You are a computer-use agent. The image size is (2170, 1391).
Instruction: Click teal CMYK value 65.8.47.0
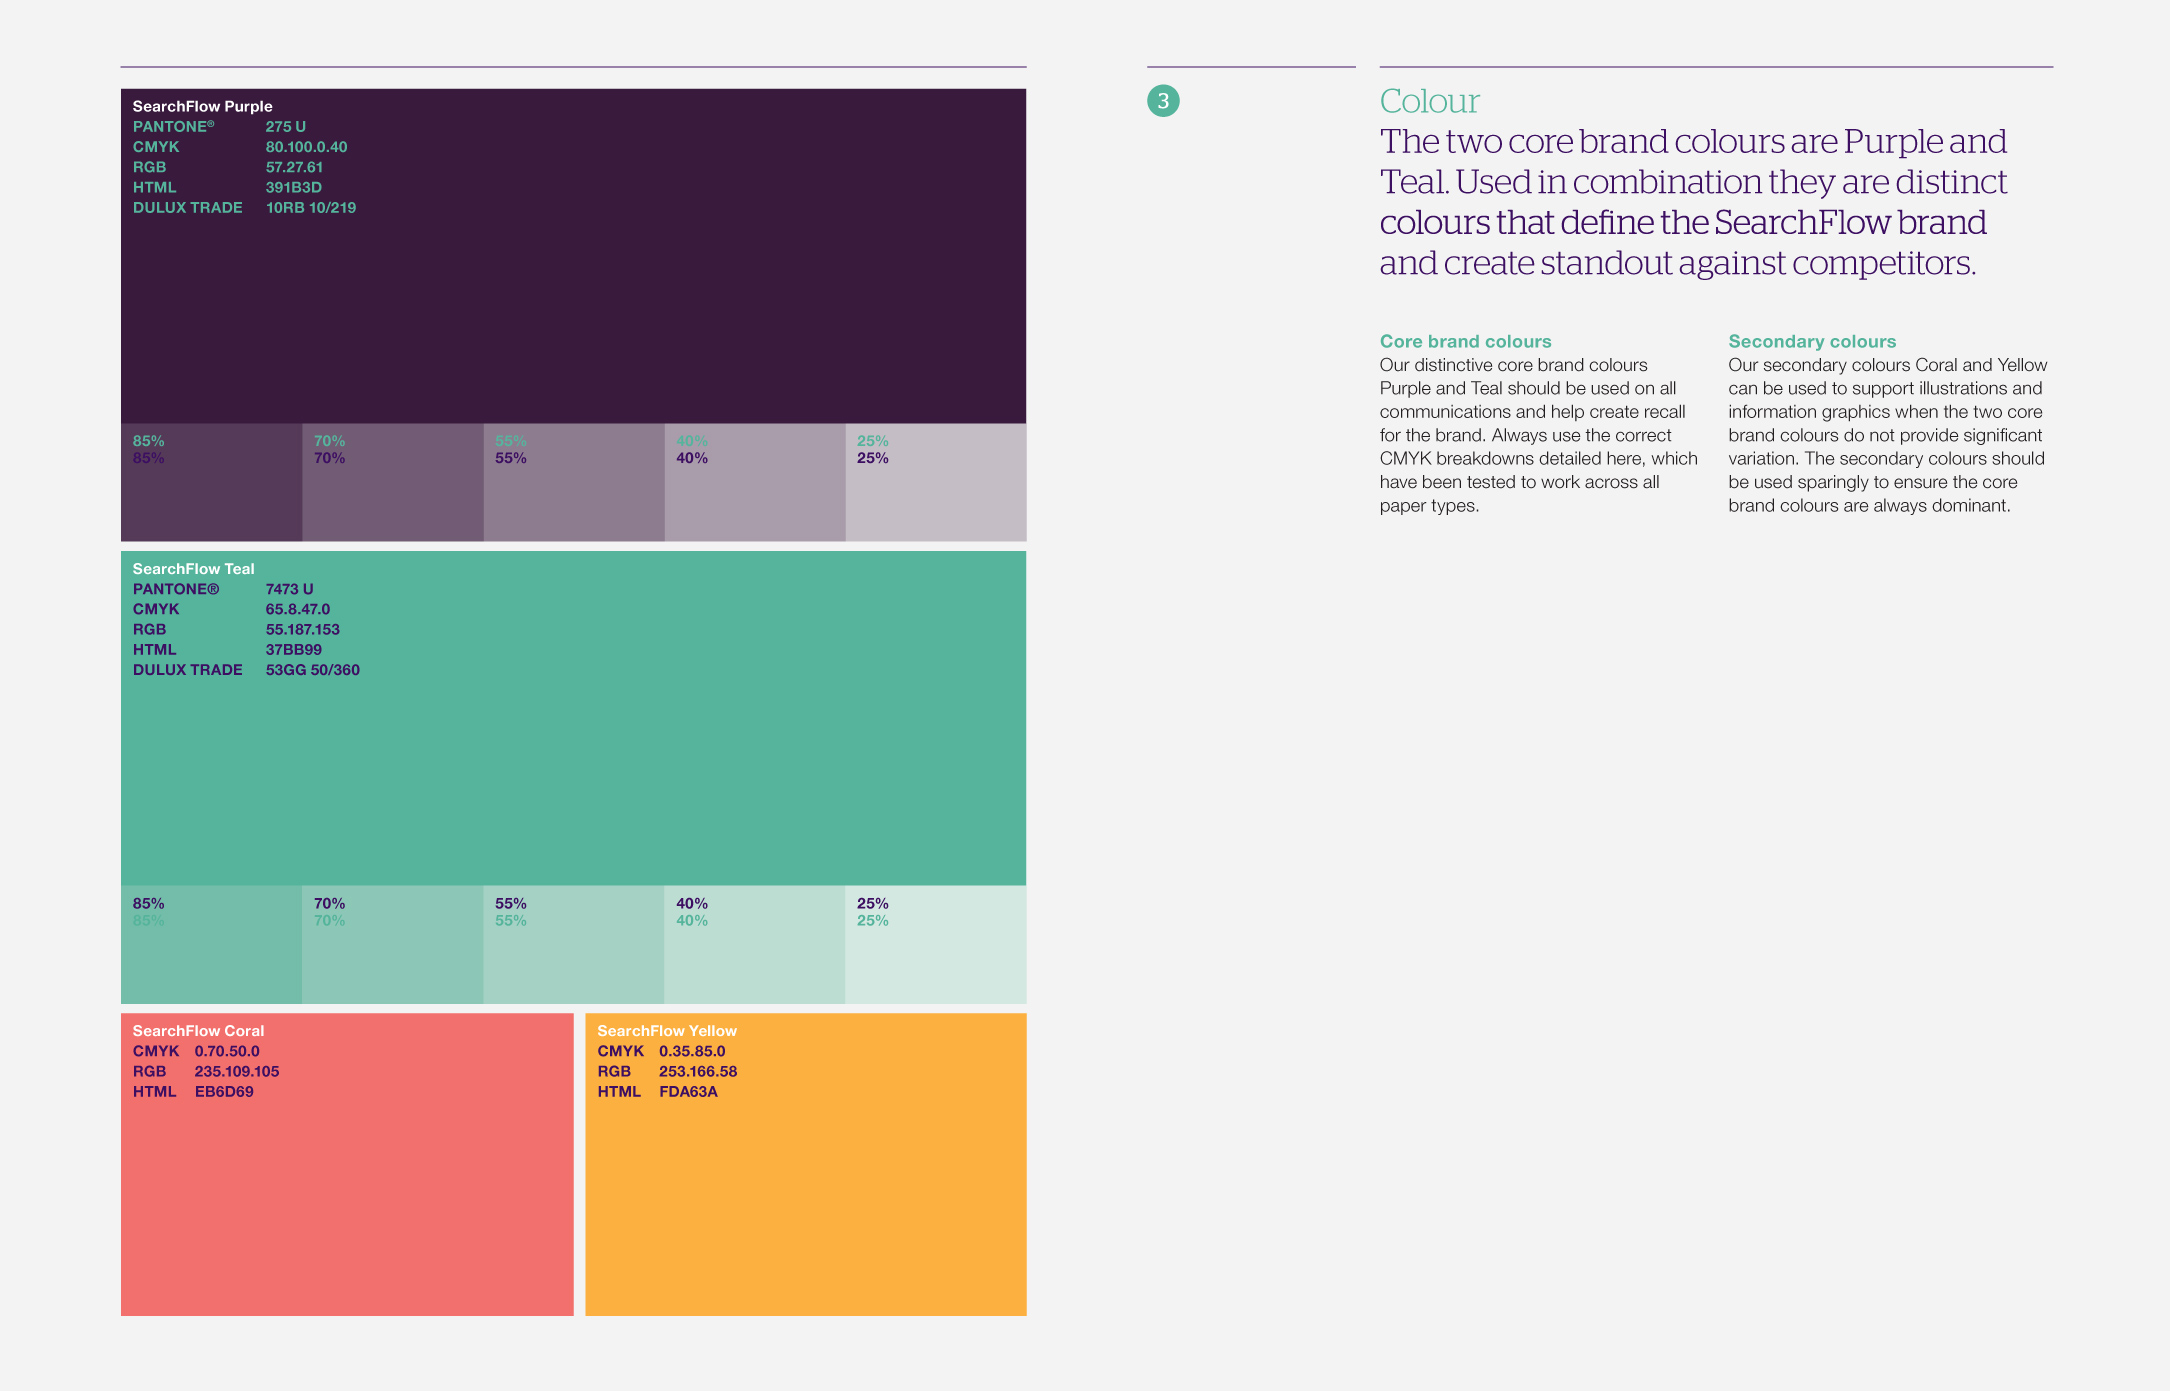(x=298, y=609)
